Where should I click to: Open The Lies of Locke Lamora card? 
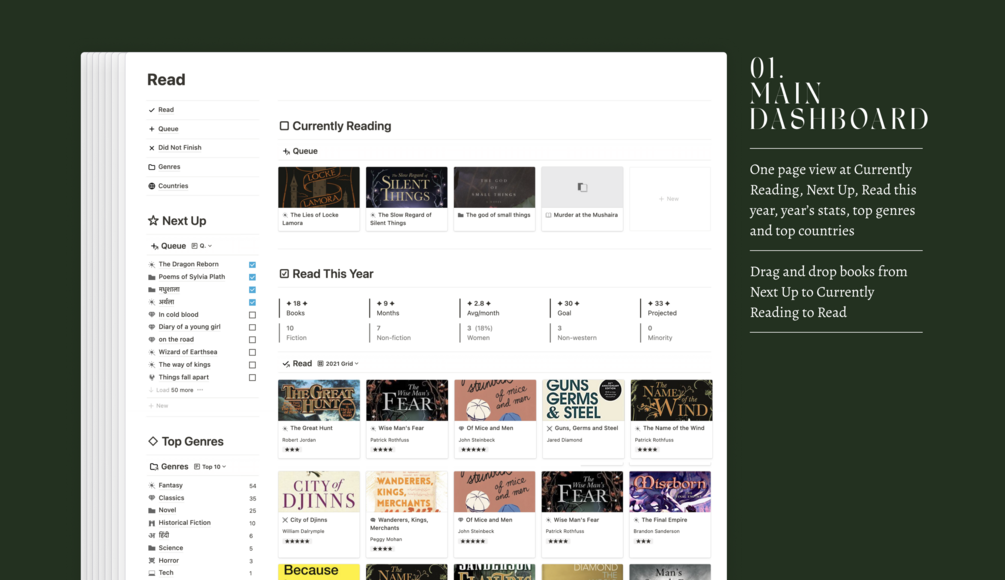pyautogui.click(x=319, y=199)
